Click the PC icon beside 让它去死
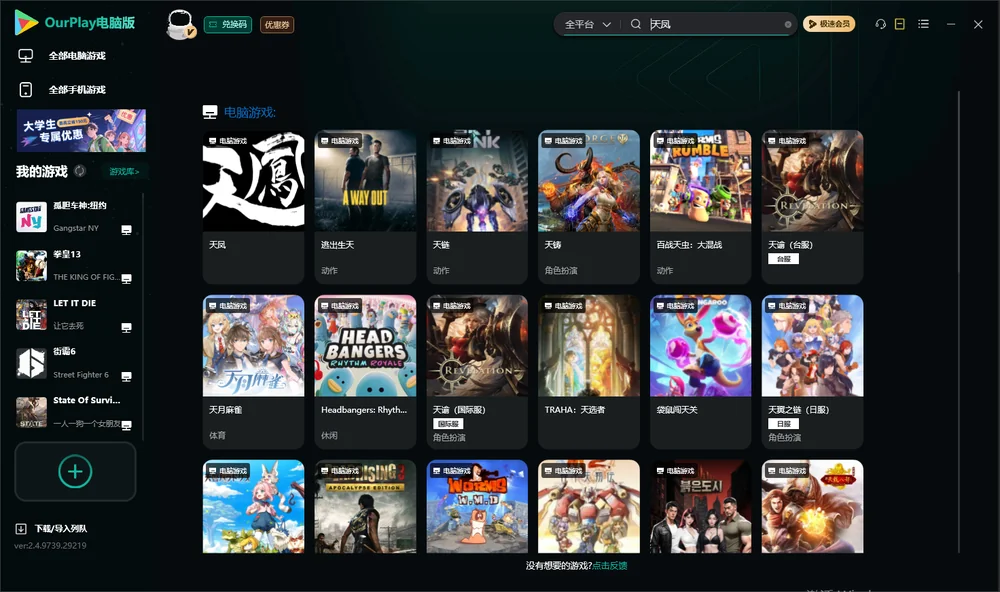This screenshot has width=1000, height=592. [x=126, y=328]
